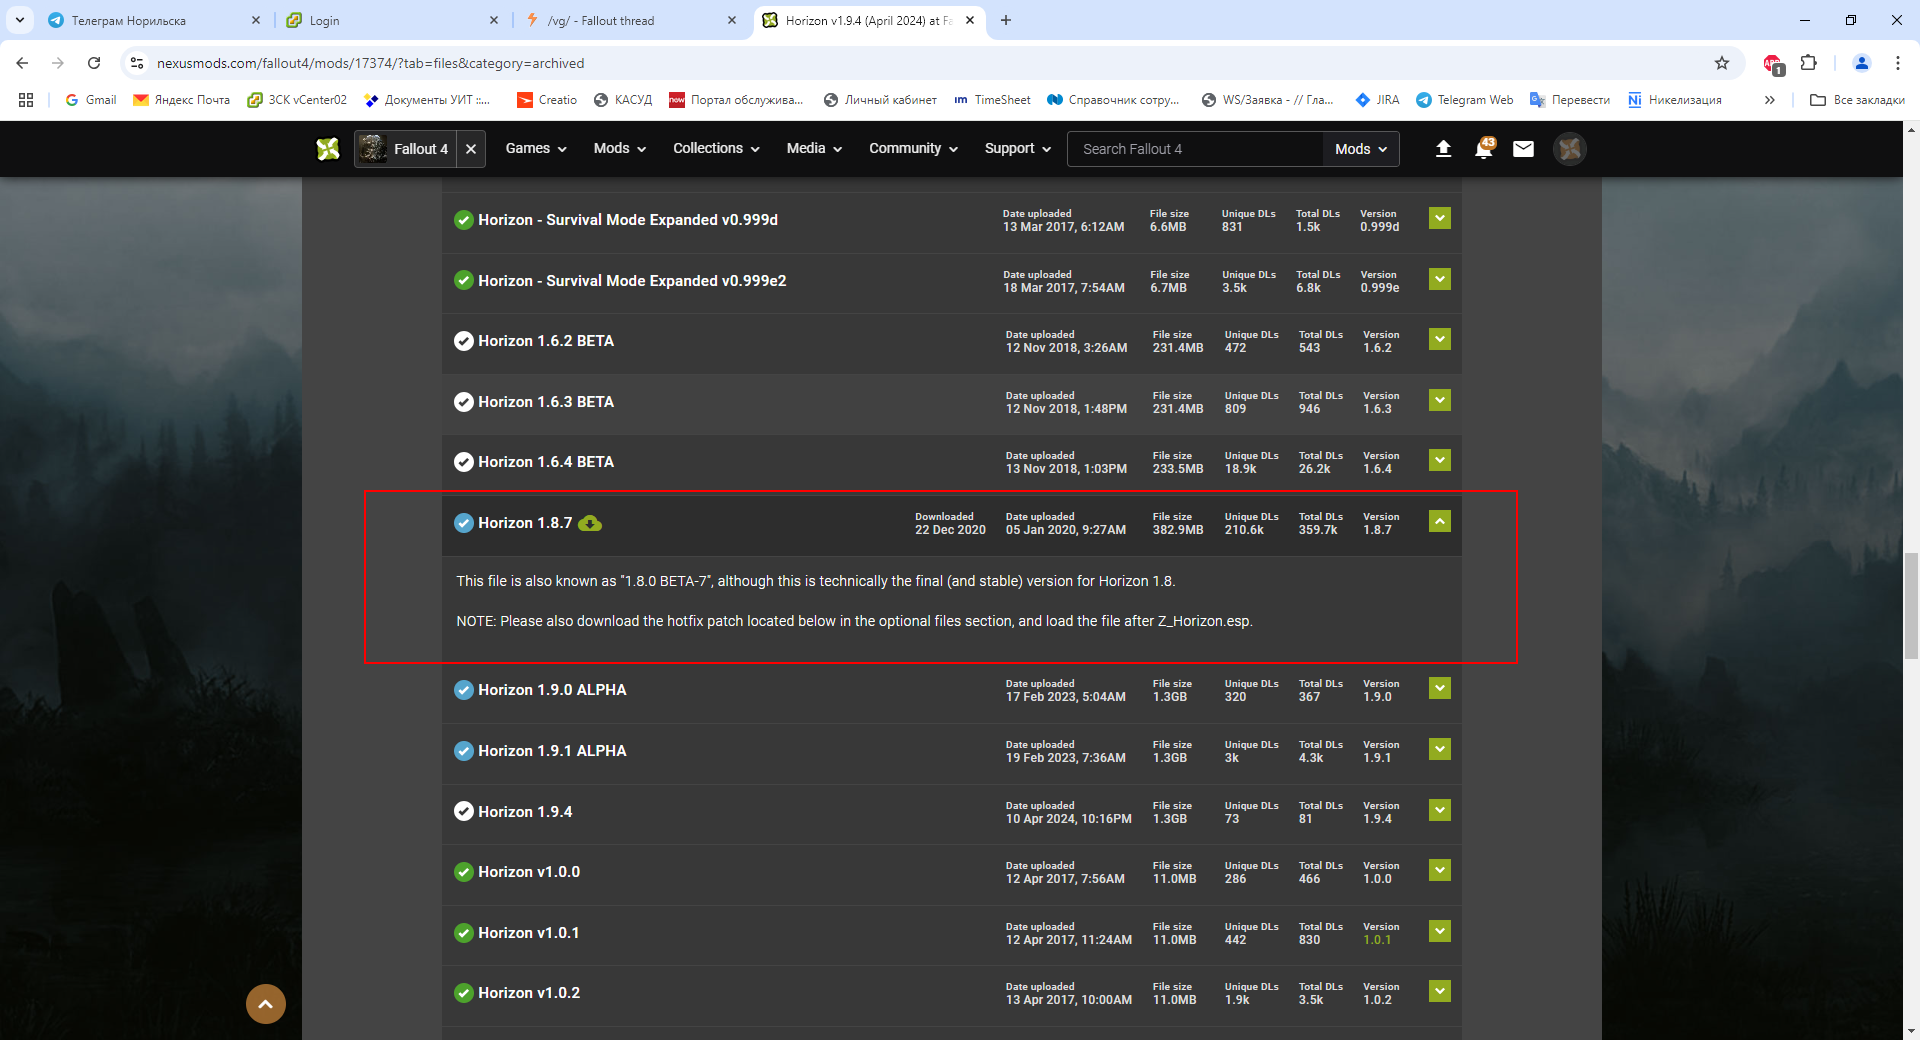
Task: Open the Fallout 4 game page button
Action: [x=406, y=149]
